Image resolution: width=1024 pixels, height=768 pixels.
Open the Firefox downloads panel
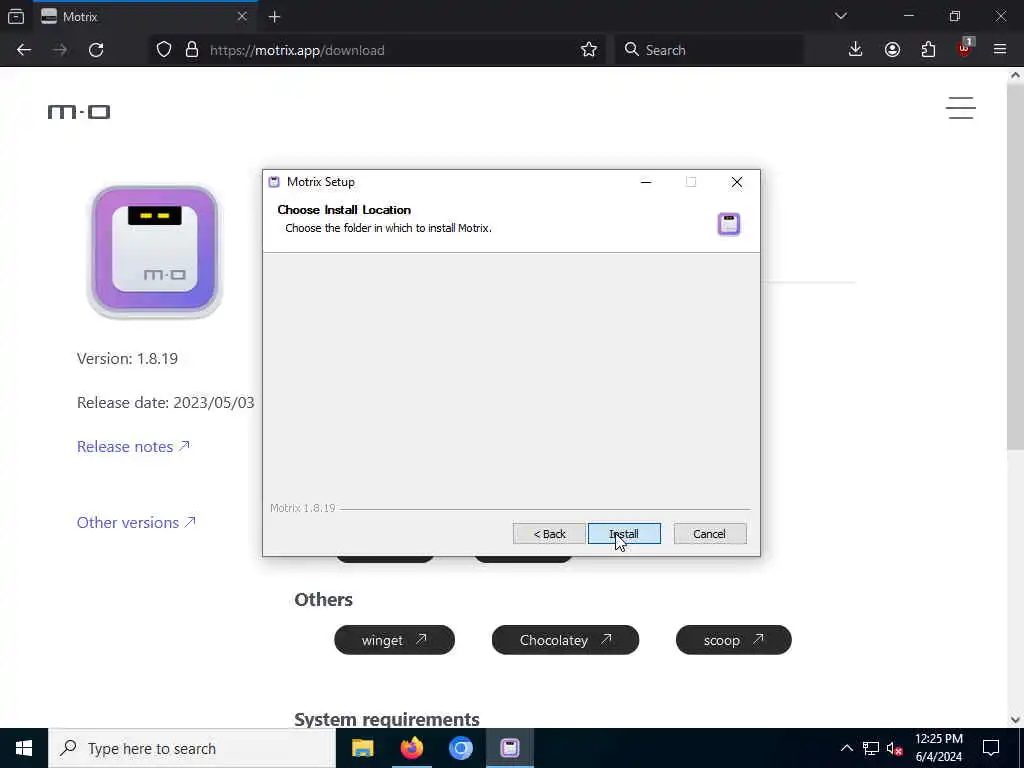pyautogui.click(x=856, y=50)
